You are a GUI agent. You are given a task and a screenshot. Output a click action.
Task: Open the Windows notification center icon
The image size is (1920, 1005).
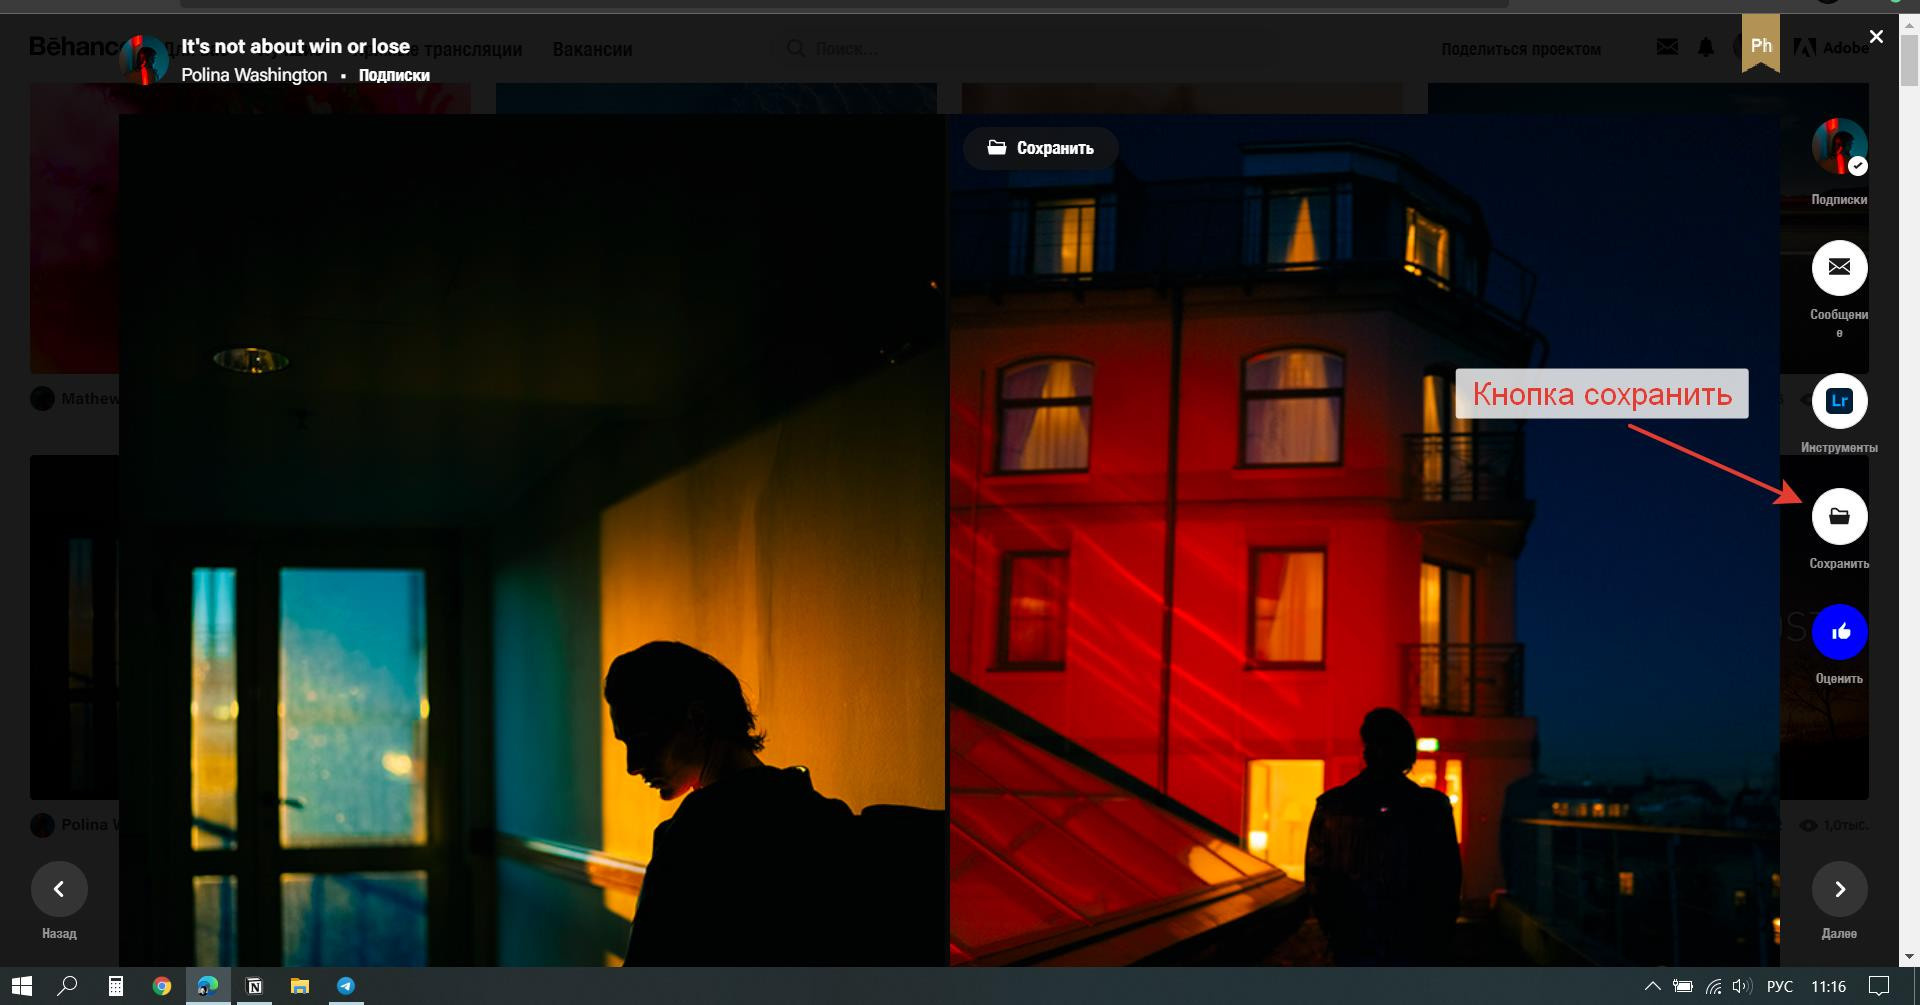coord(1879,986)
